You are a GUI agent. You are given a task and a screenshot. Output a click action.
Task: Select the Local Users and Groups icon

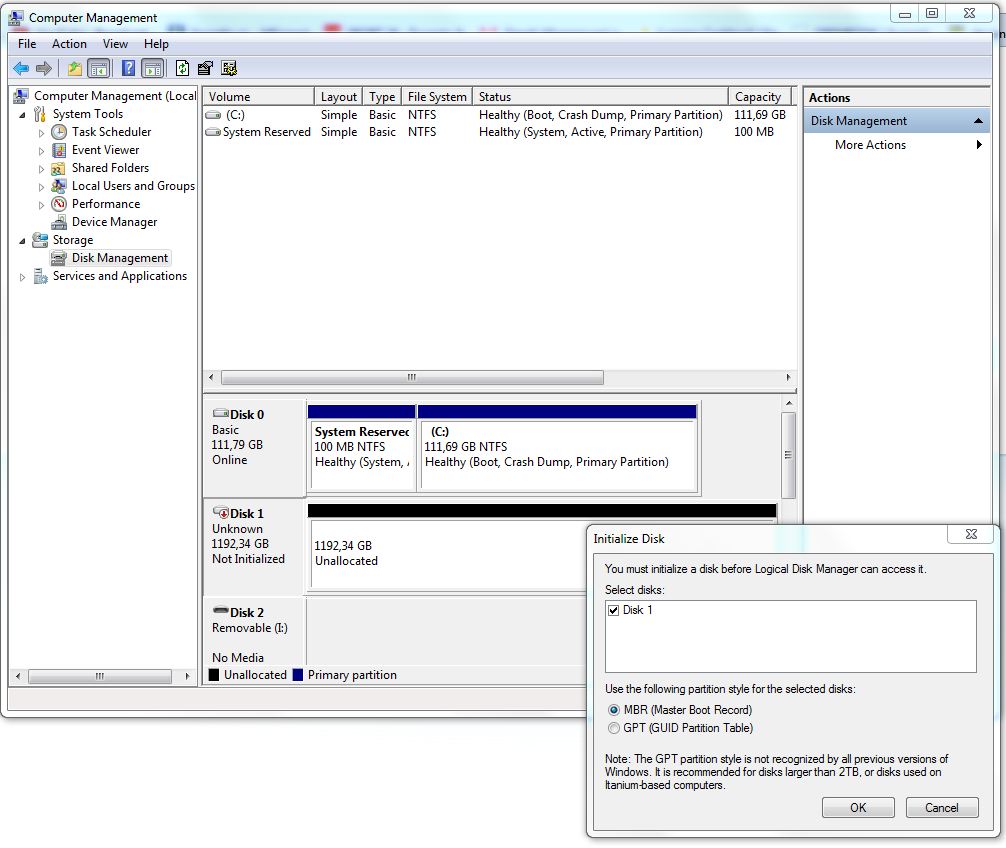click(59, 186)
